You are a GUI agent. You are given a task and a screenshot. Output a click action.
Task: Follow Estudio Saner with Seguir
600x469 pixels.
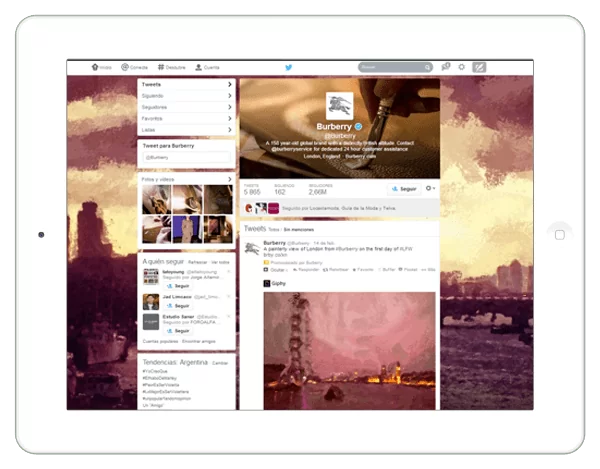coord(178,331)
